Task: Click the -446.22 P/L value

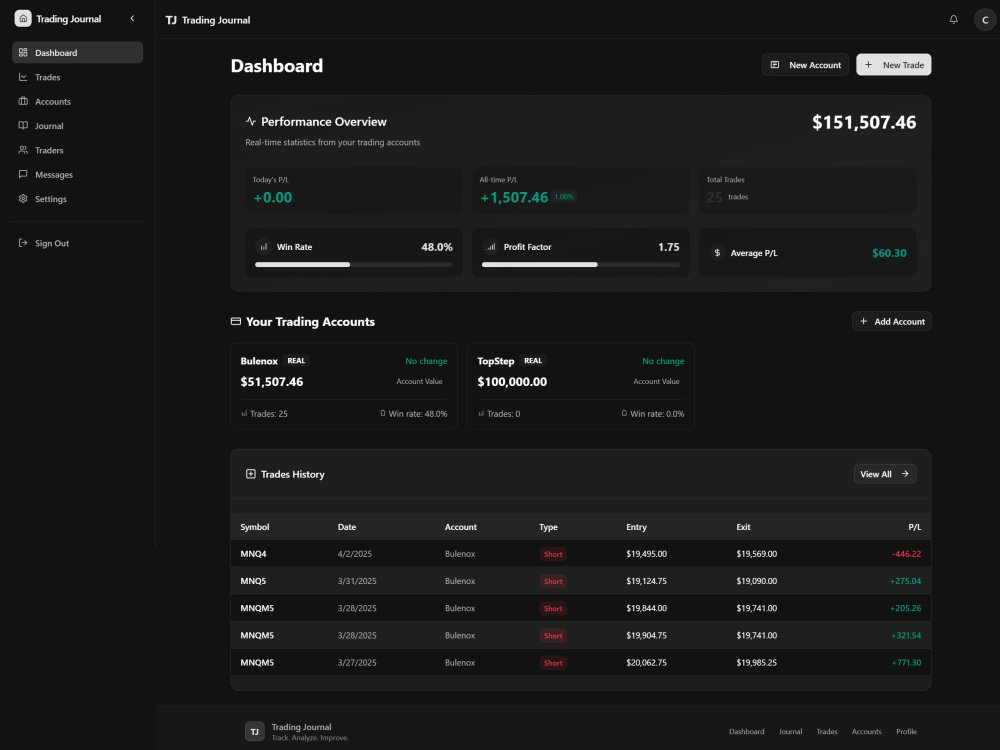Action: 906,554
